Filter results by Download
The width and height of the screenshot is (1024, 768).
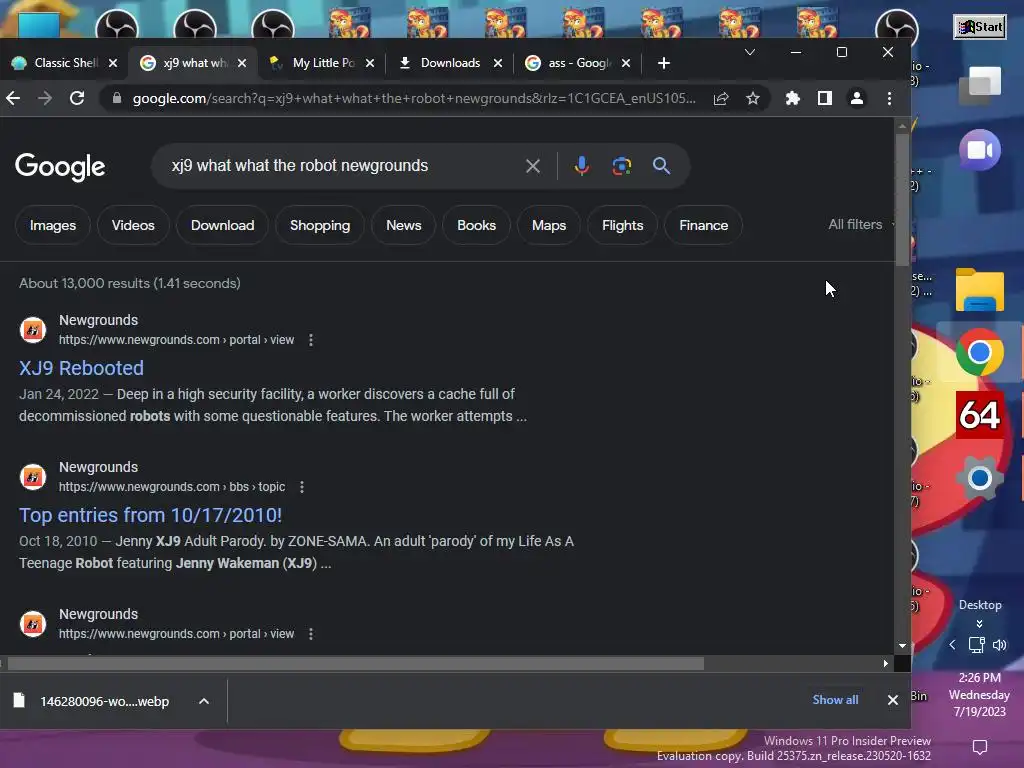pos(223,225)
